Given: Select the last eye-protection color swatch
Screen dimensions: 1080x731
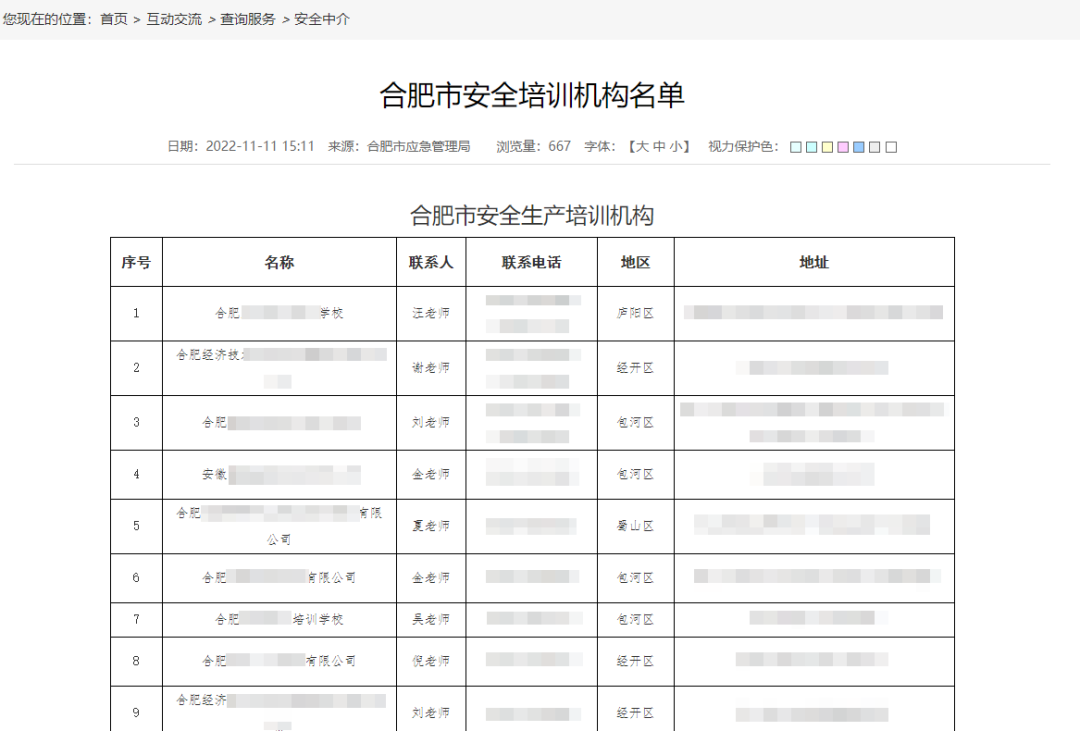Looking at the screenshot, I should [890, 146].
